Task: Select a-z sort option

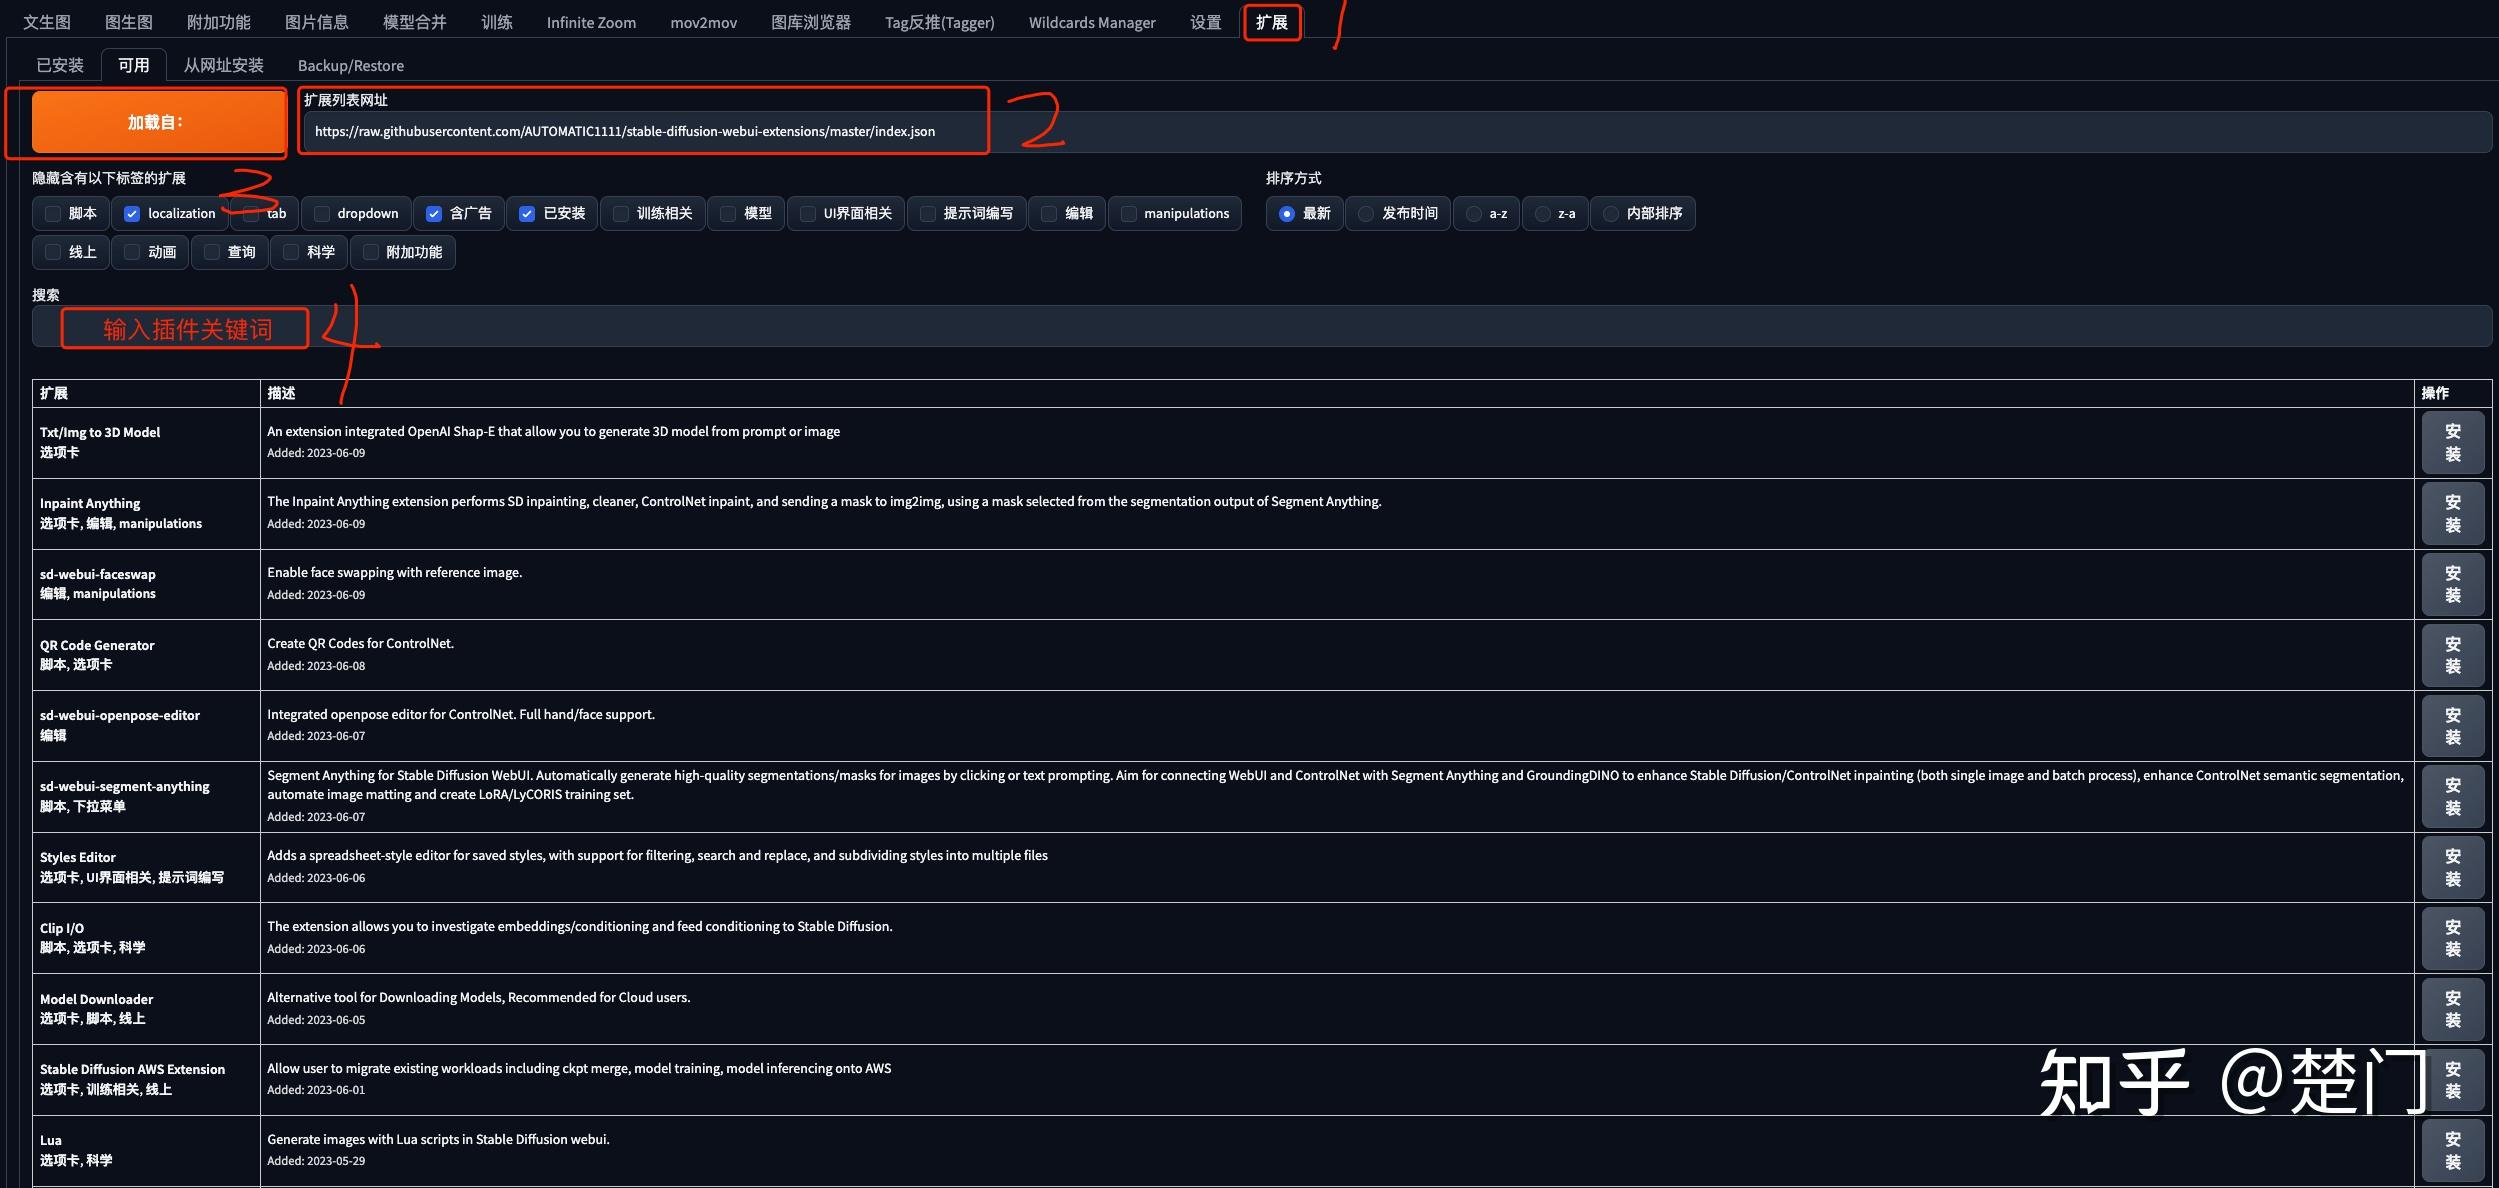Action: pyautogui.click(x=1473, y=213)
